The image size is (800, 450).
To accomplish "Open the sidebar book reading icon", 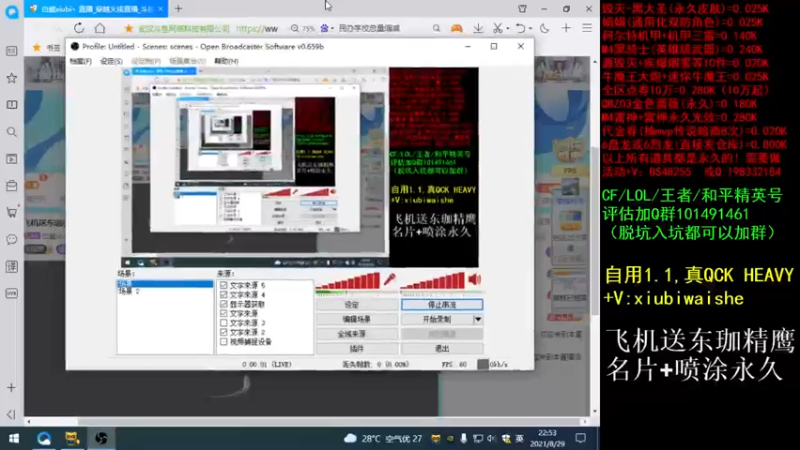I will click(x=11, y=105).
